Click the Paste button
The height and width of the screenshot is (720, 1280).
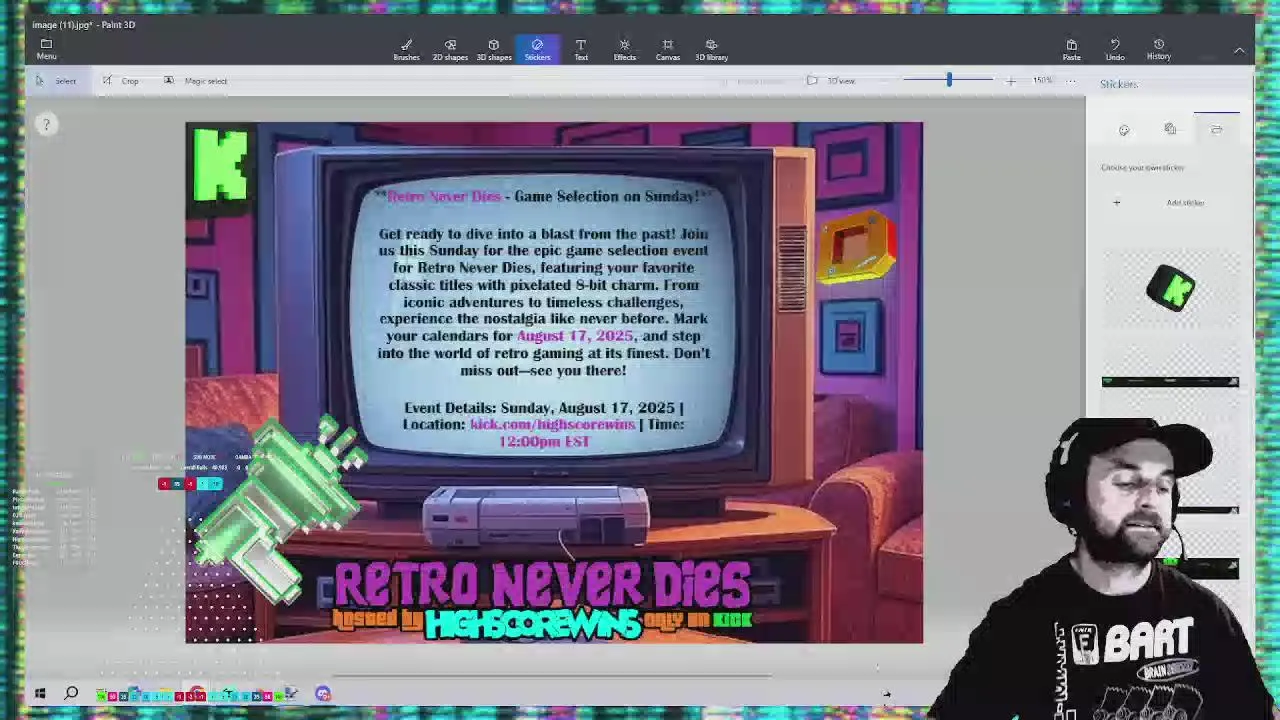point(1071,50)
